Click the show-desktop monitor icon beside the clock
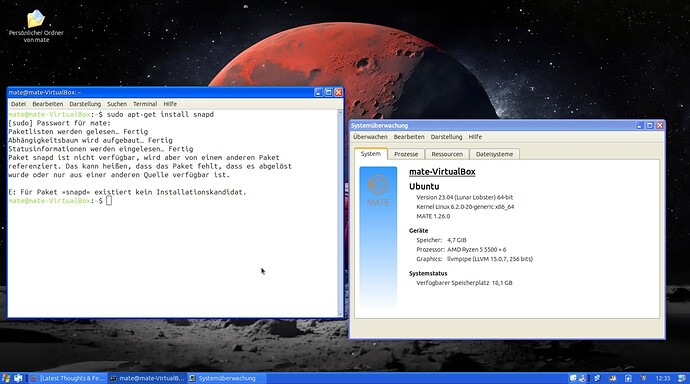 pos(682,378)
